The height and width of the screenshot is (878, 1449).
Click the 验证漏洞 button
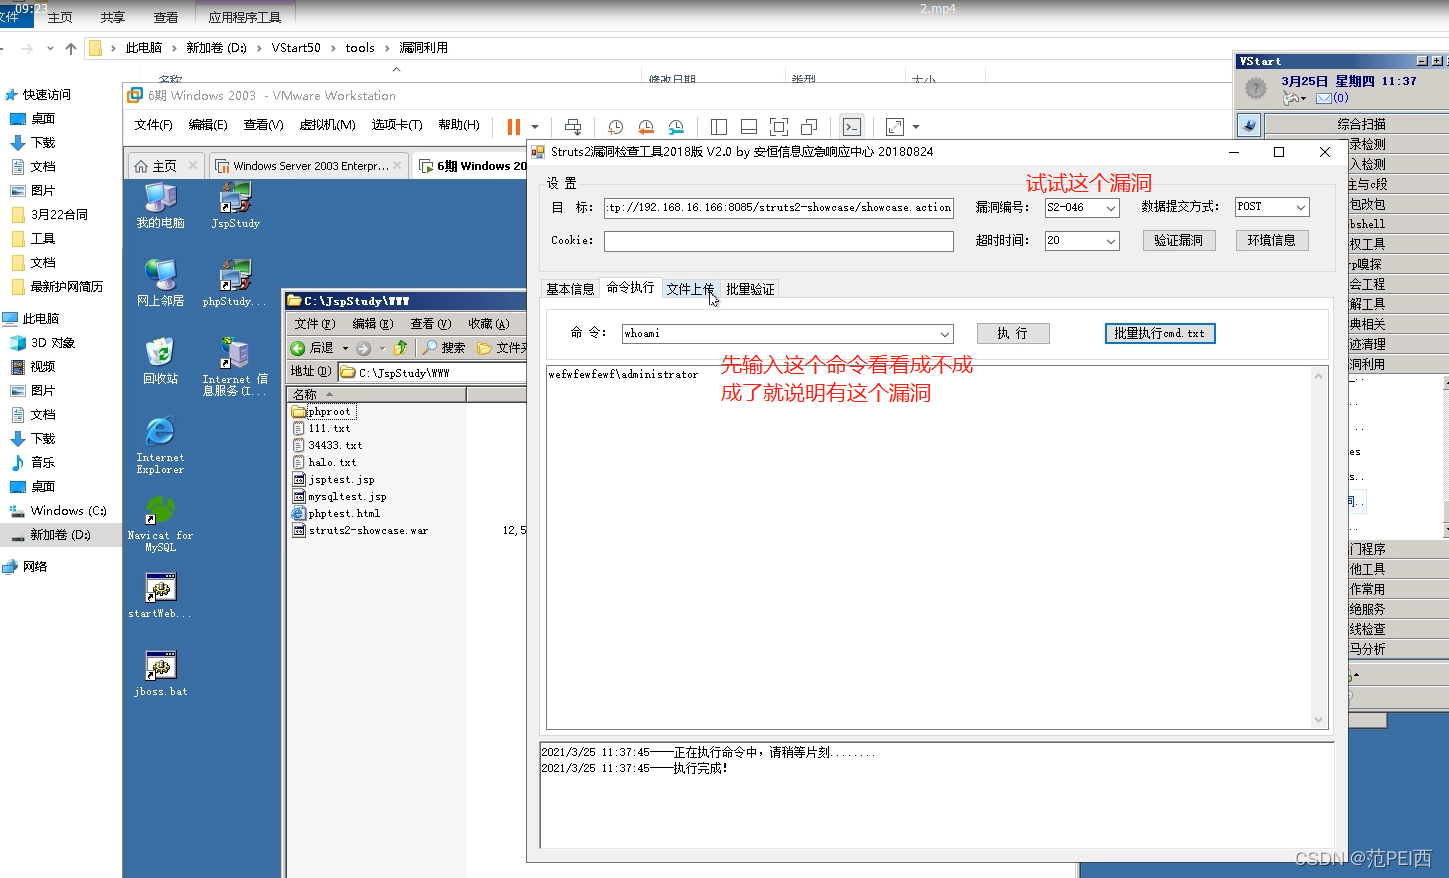(1179, 240)
